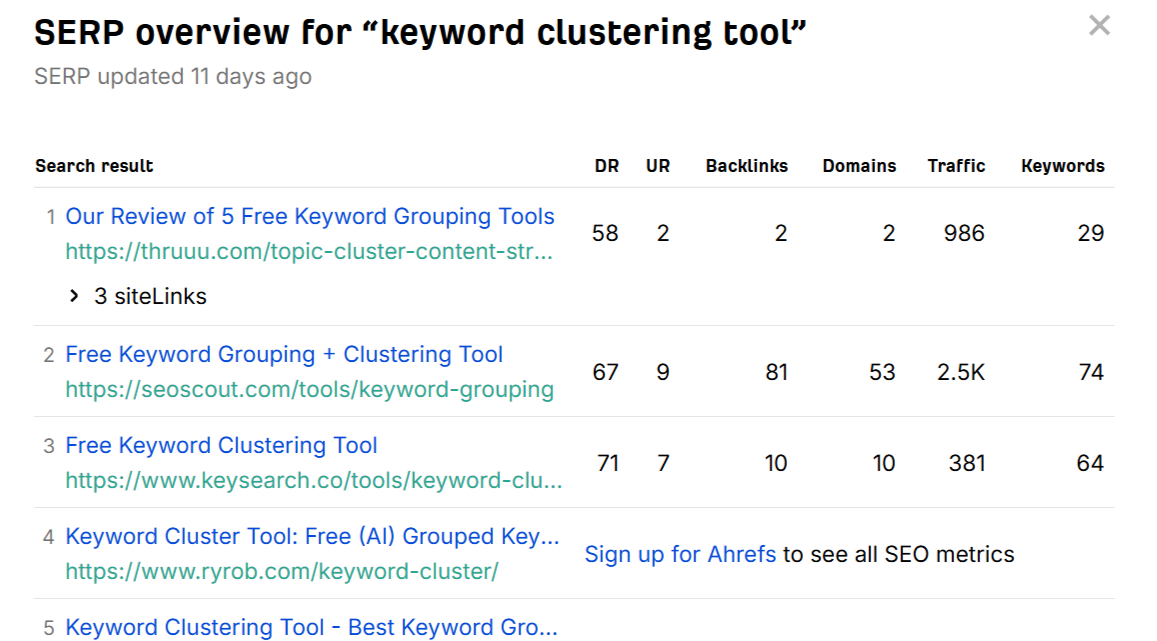Select keywords value 64 in keysearch row
The width and height of the screenshot is (1157, 641).
[1090, 463]
